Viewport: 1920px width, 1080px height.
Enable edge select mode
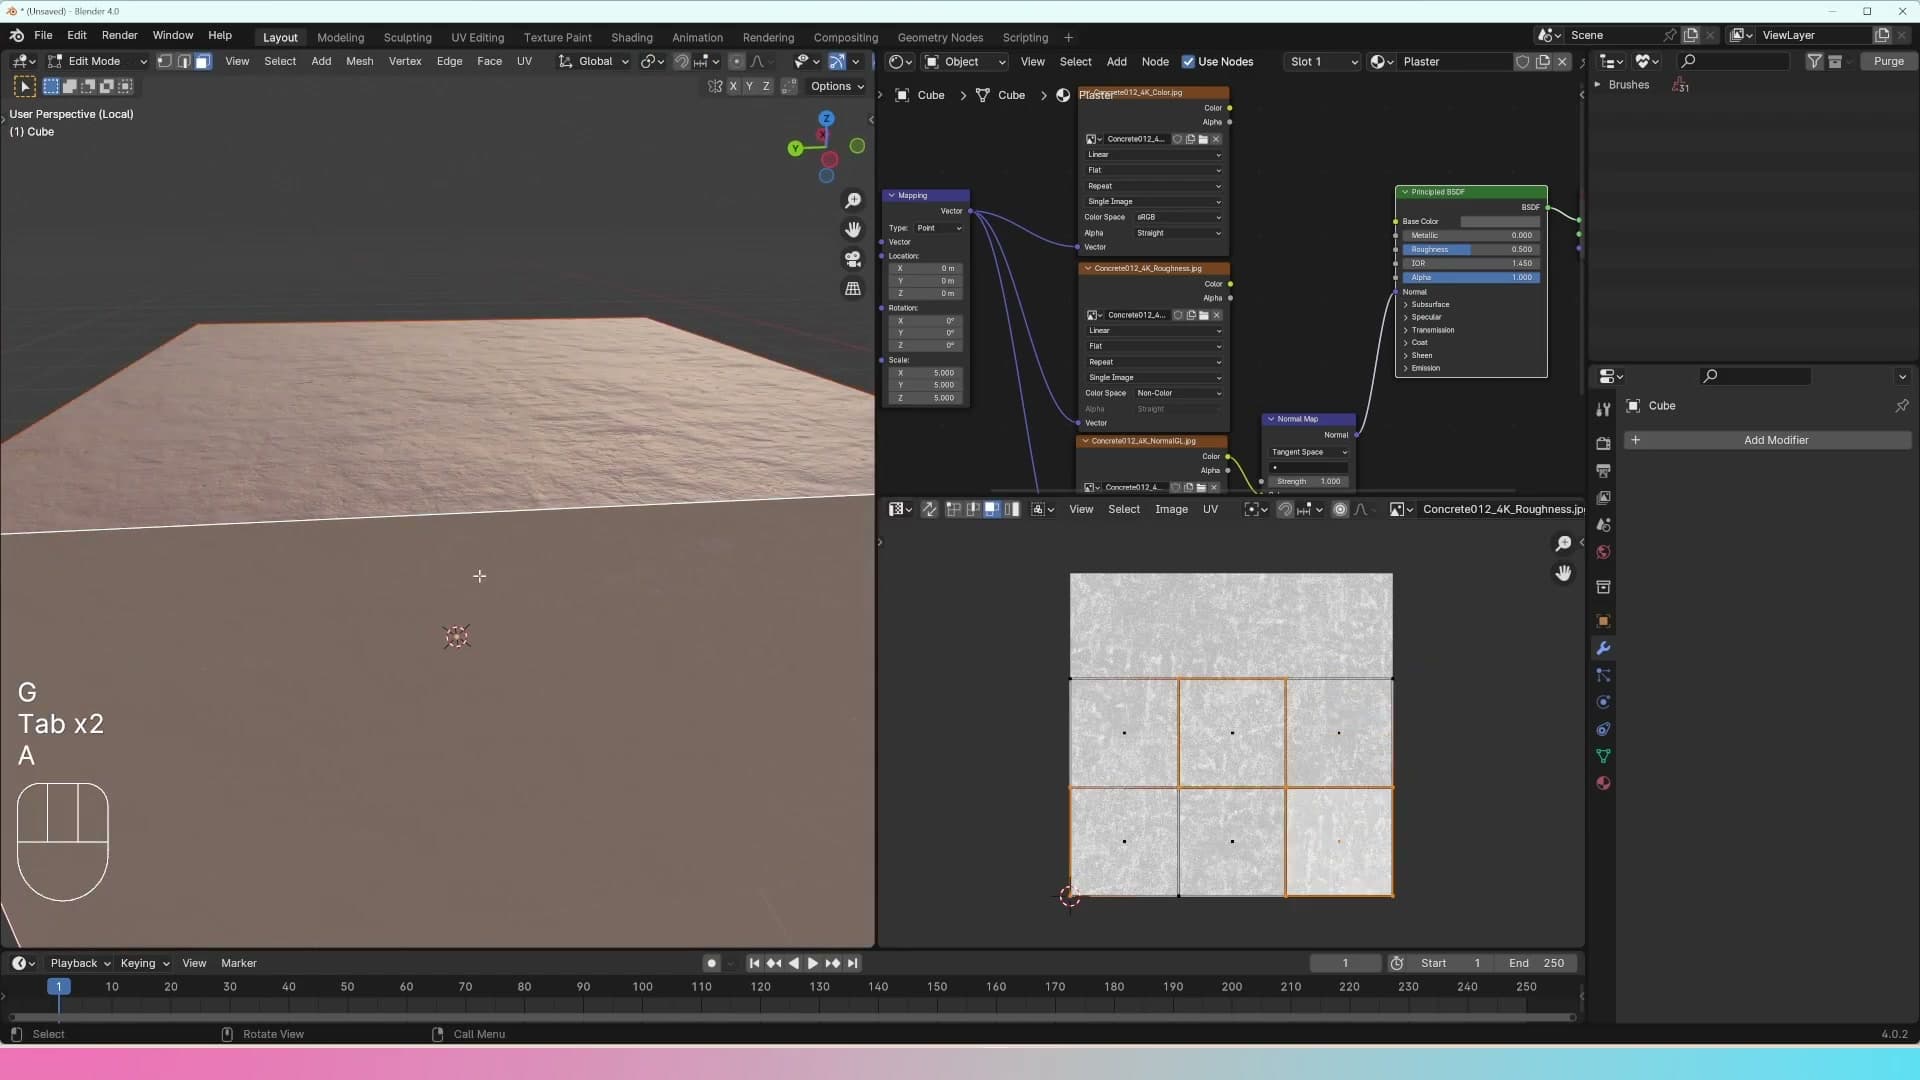[x=184, y=62]
